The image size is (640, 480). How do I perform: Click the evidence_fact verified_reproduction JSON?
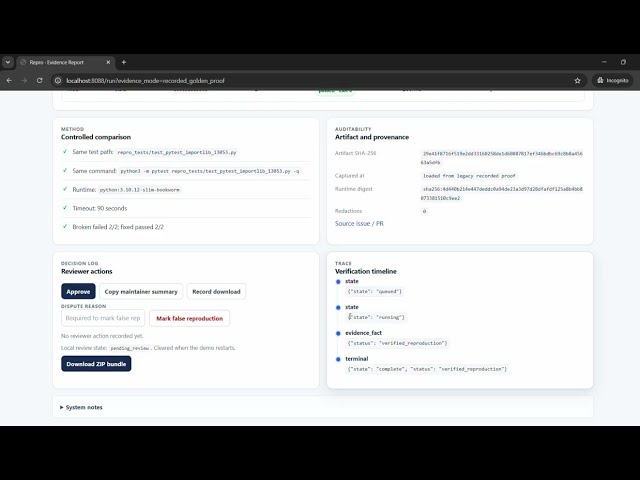pos(397,343)
